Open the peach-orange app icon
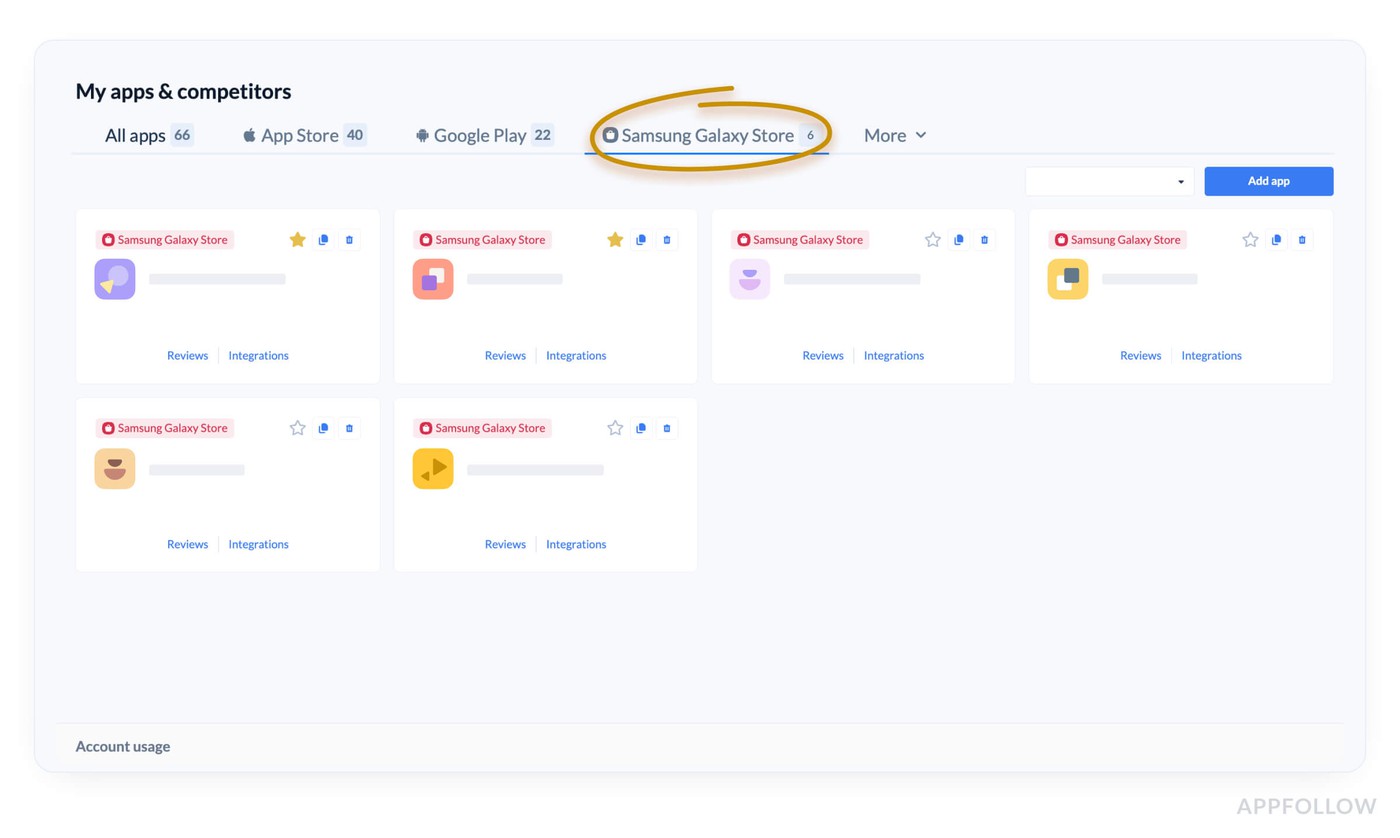 (x=115, y=468)
